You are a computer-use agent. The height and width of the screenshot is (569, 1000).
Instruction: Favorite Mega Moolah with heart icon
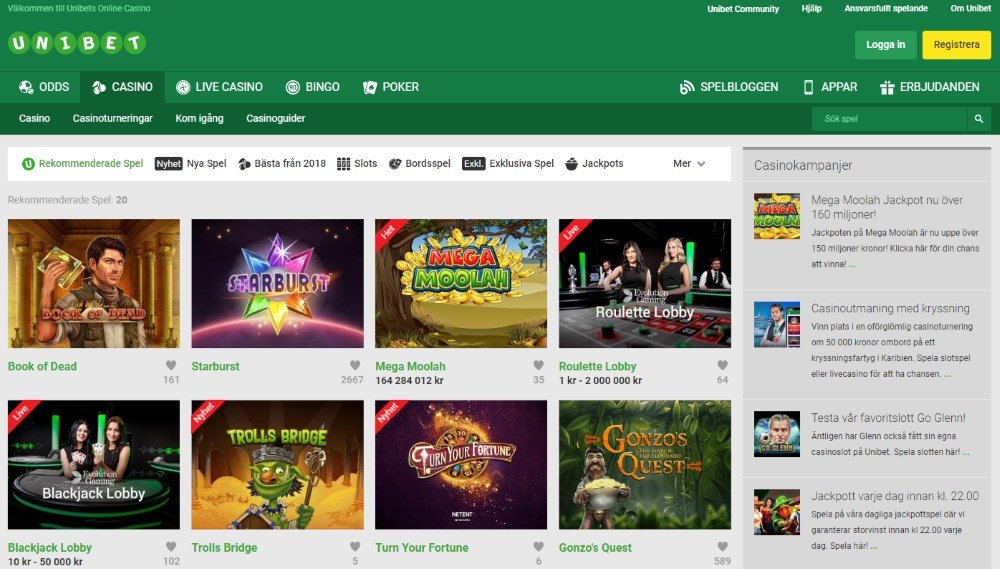(x=538, y=366)
